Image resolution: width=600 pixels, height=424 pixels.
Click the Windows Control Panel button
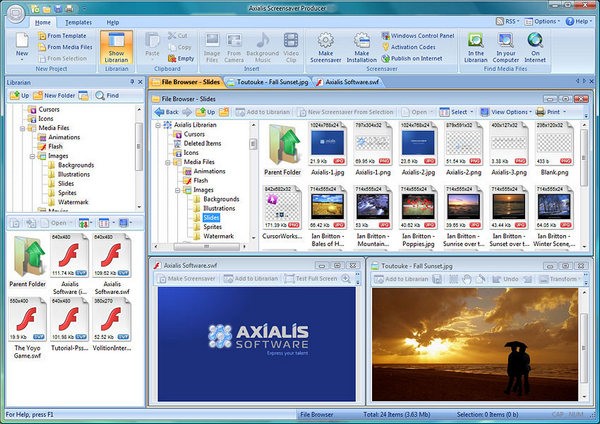[x=421, y=35]
